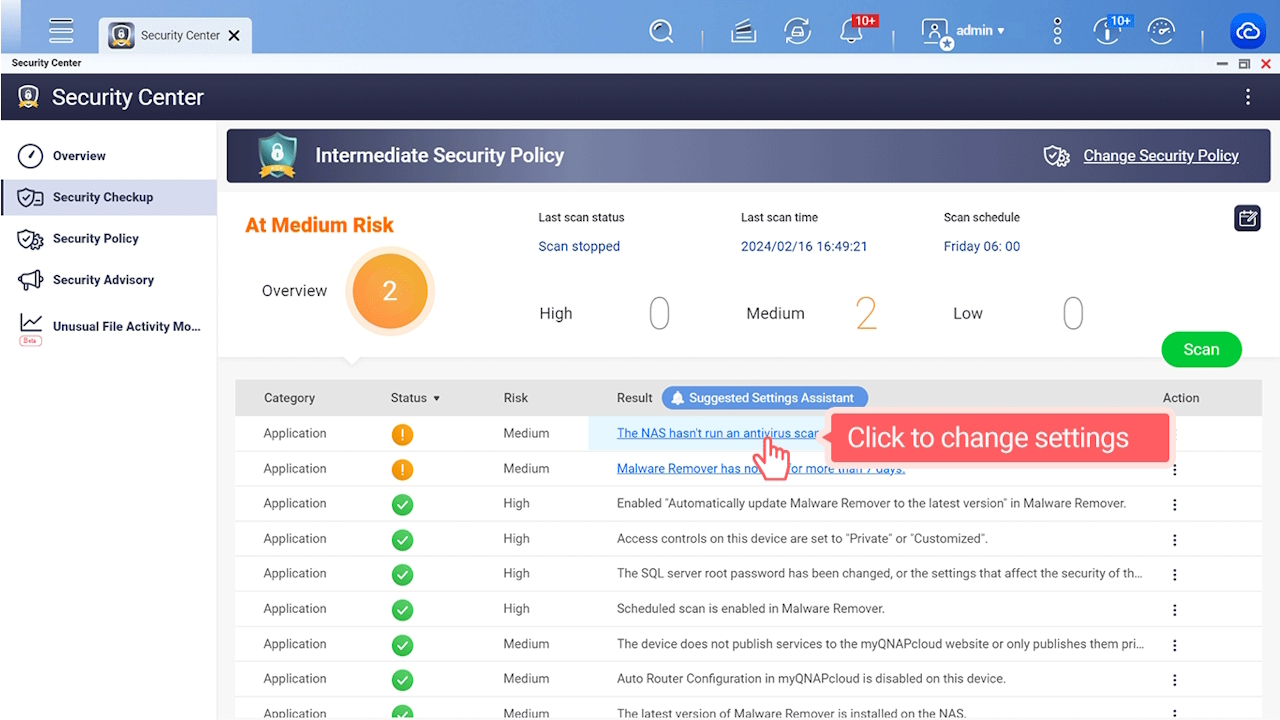Open the background tasks icon
This screenshot has height=720, width=1280.
click(x=743, y=32)
